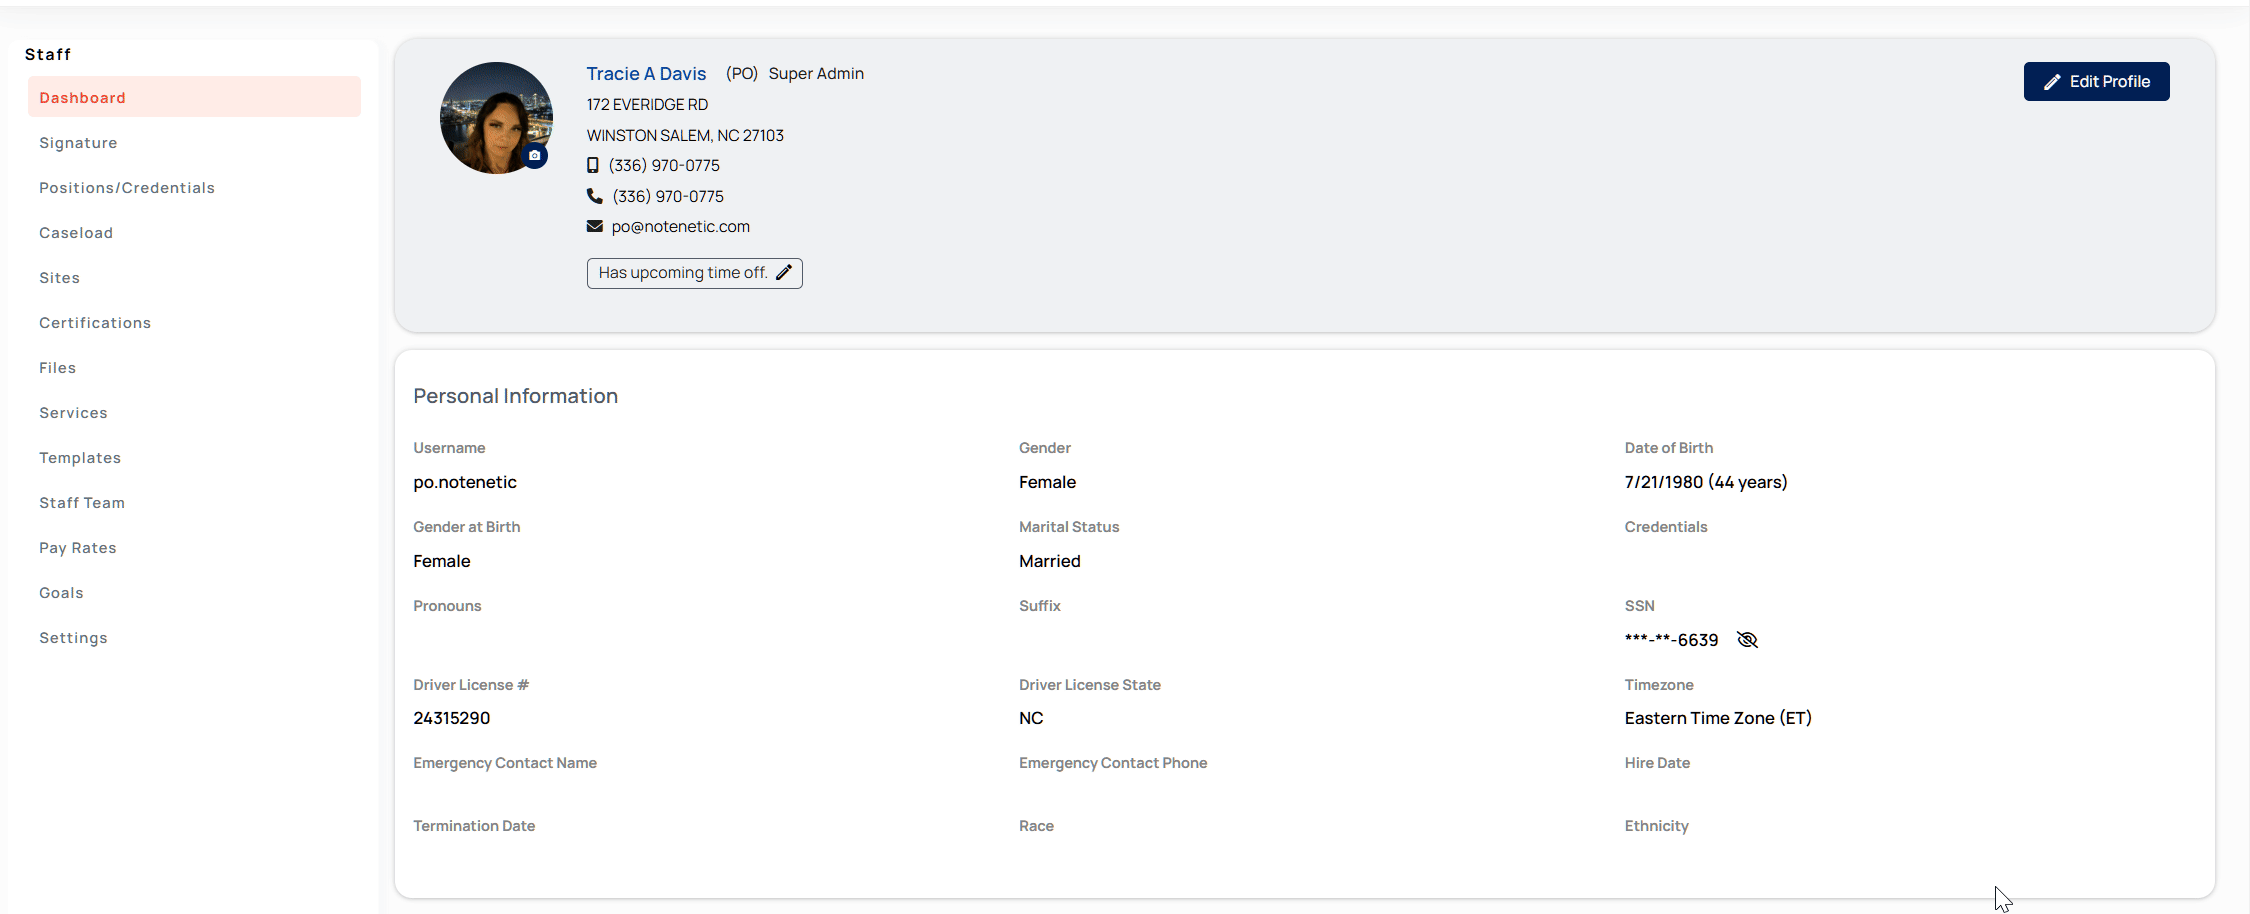Open Templates in sidebar
2250x914 pixels.
[80, 458]
